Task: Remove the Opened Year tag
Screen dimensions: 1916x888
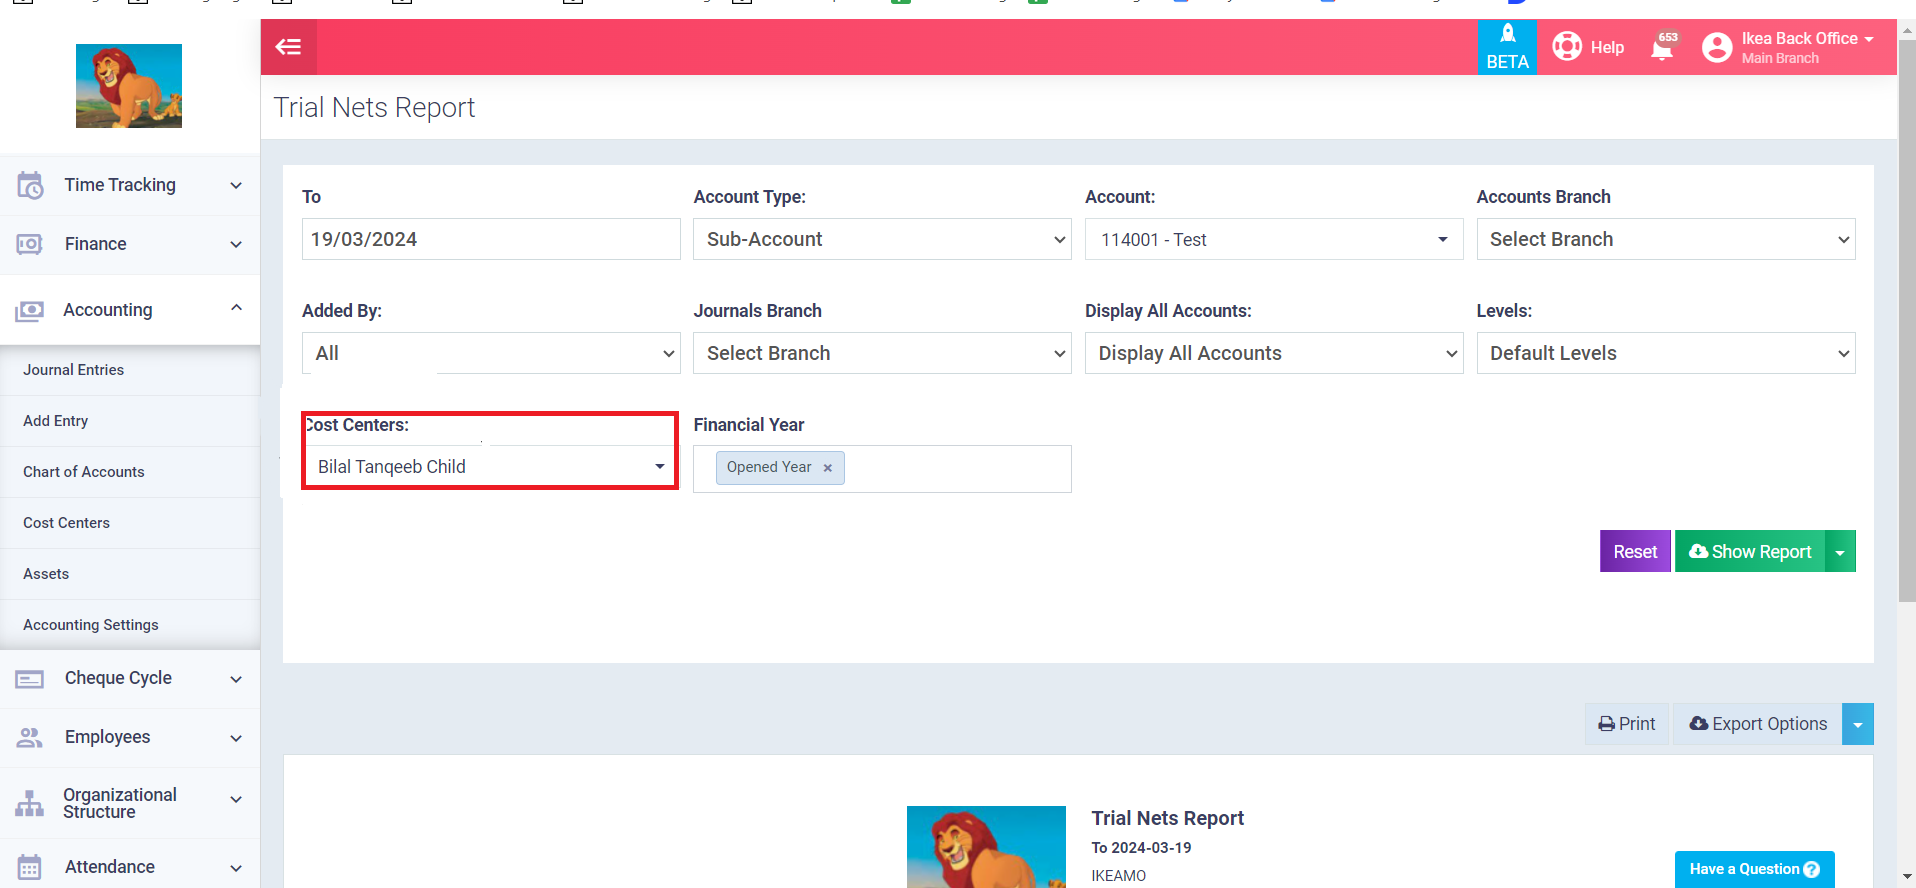Action: (x=827, y=468)
